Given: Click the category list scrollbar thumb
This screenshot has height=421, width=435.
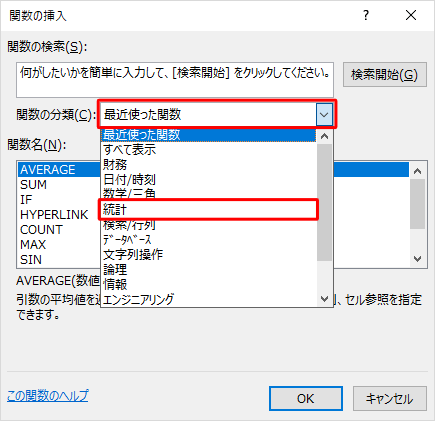Looking at the screenshot, I should tap(324, 202).
